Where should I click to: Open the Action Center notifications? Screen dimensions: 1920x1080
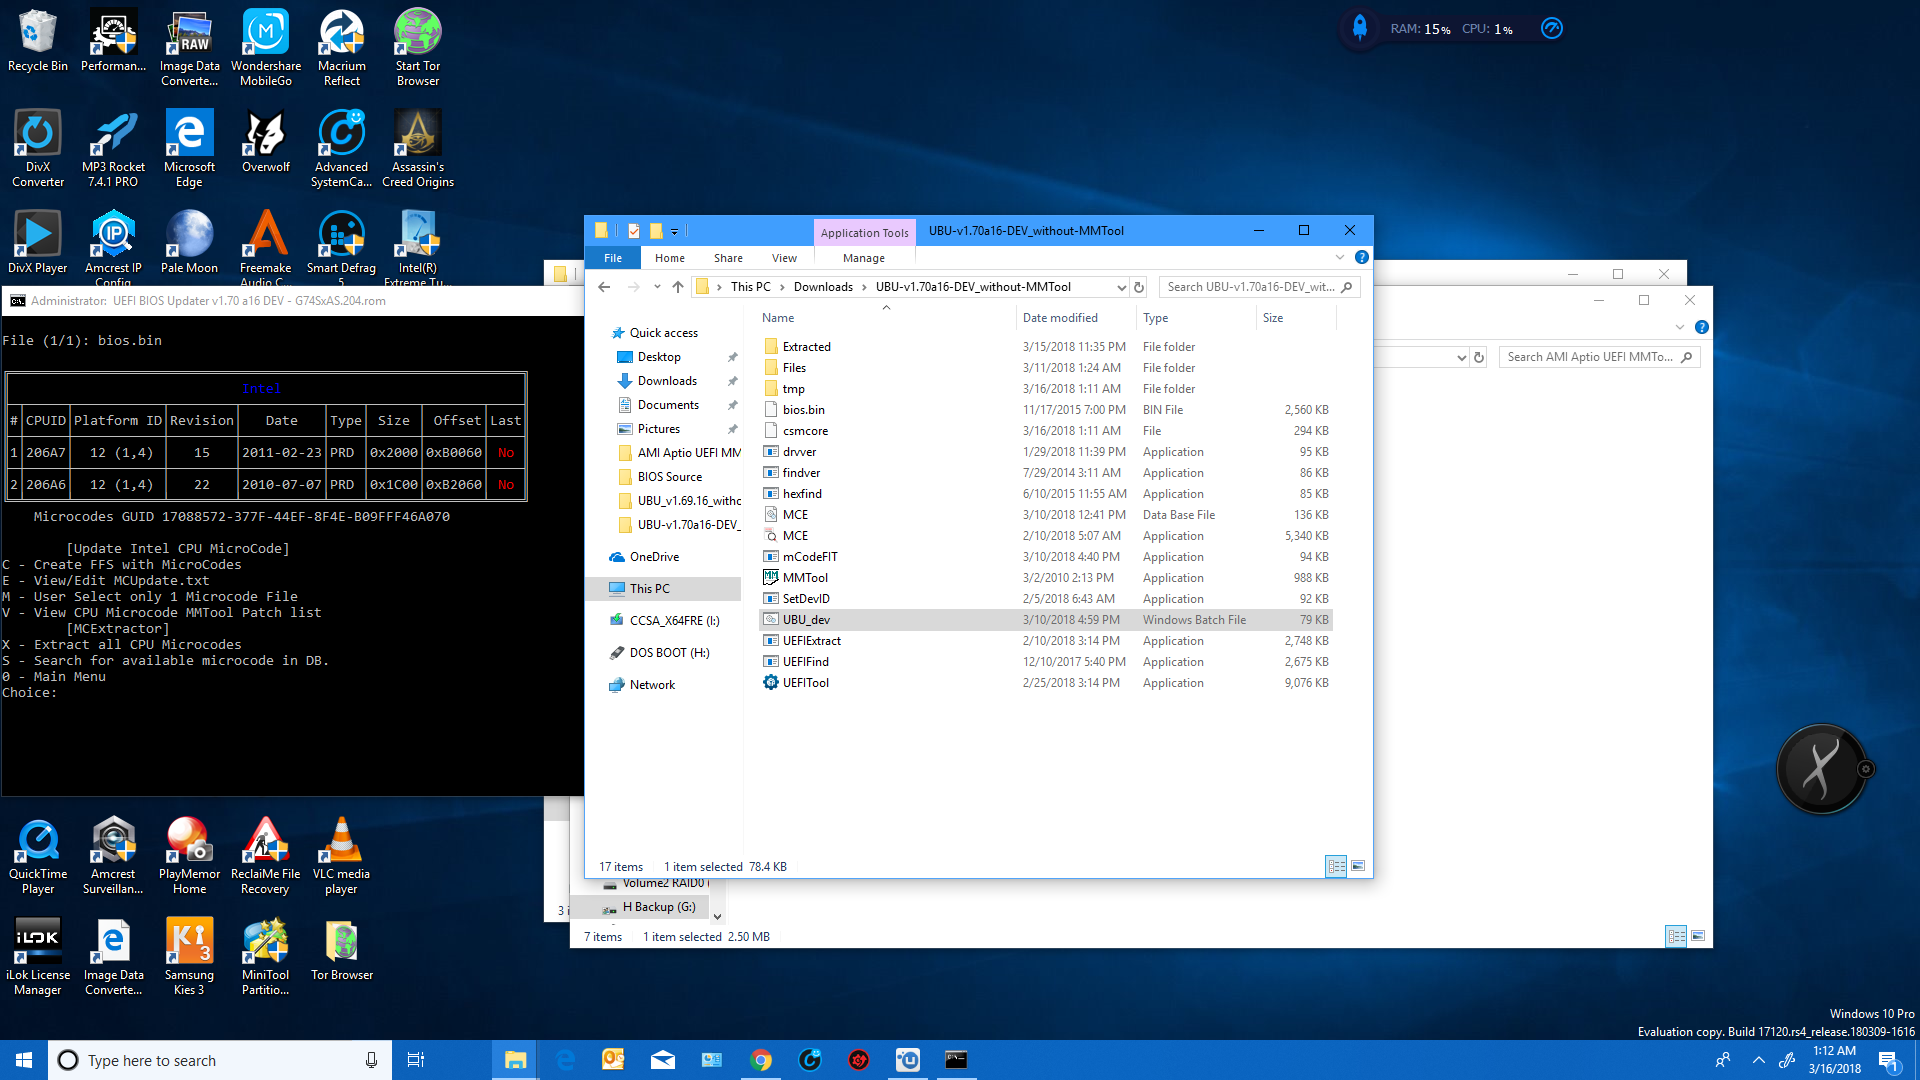tap(1889, 1060)
